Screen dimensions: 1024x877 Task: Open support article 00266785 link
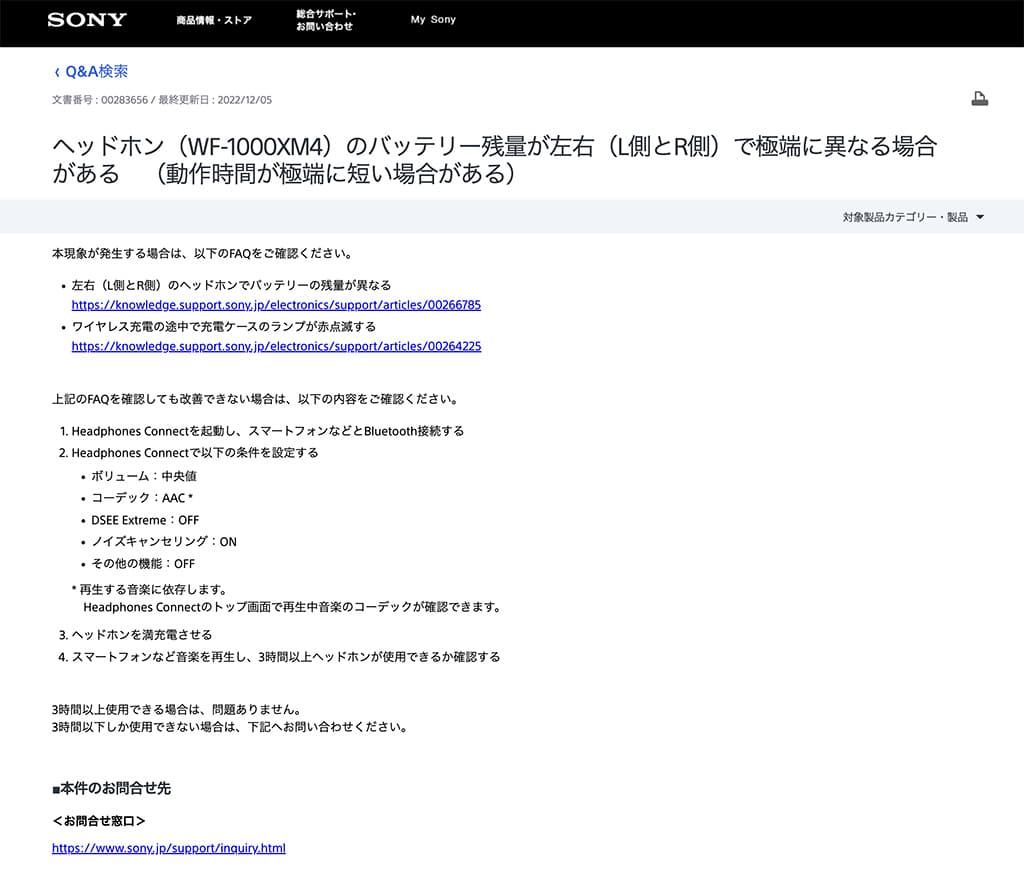tap(276, 305)
